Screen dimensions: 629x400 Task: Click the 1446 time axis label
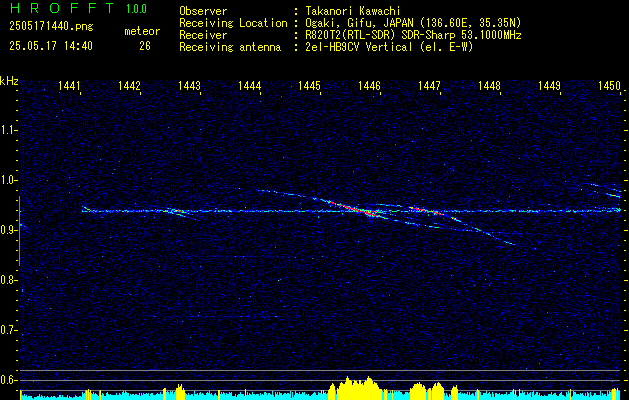click(x=369, y=85)
